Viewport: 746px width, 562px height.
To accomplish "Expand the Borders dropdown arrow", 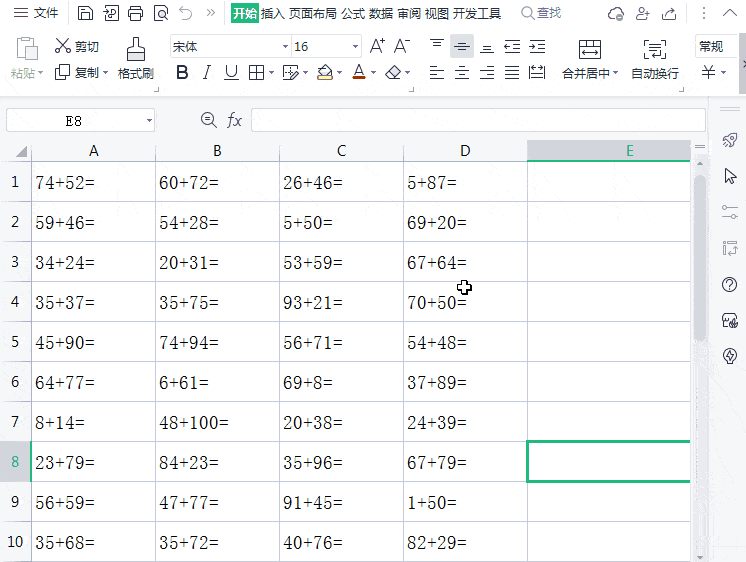I will pos(271,73).
